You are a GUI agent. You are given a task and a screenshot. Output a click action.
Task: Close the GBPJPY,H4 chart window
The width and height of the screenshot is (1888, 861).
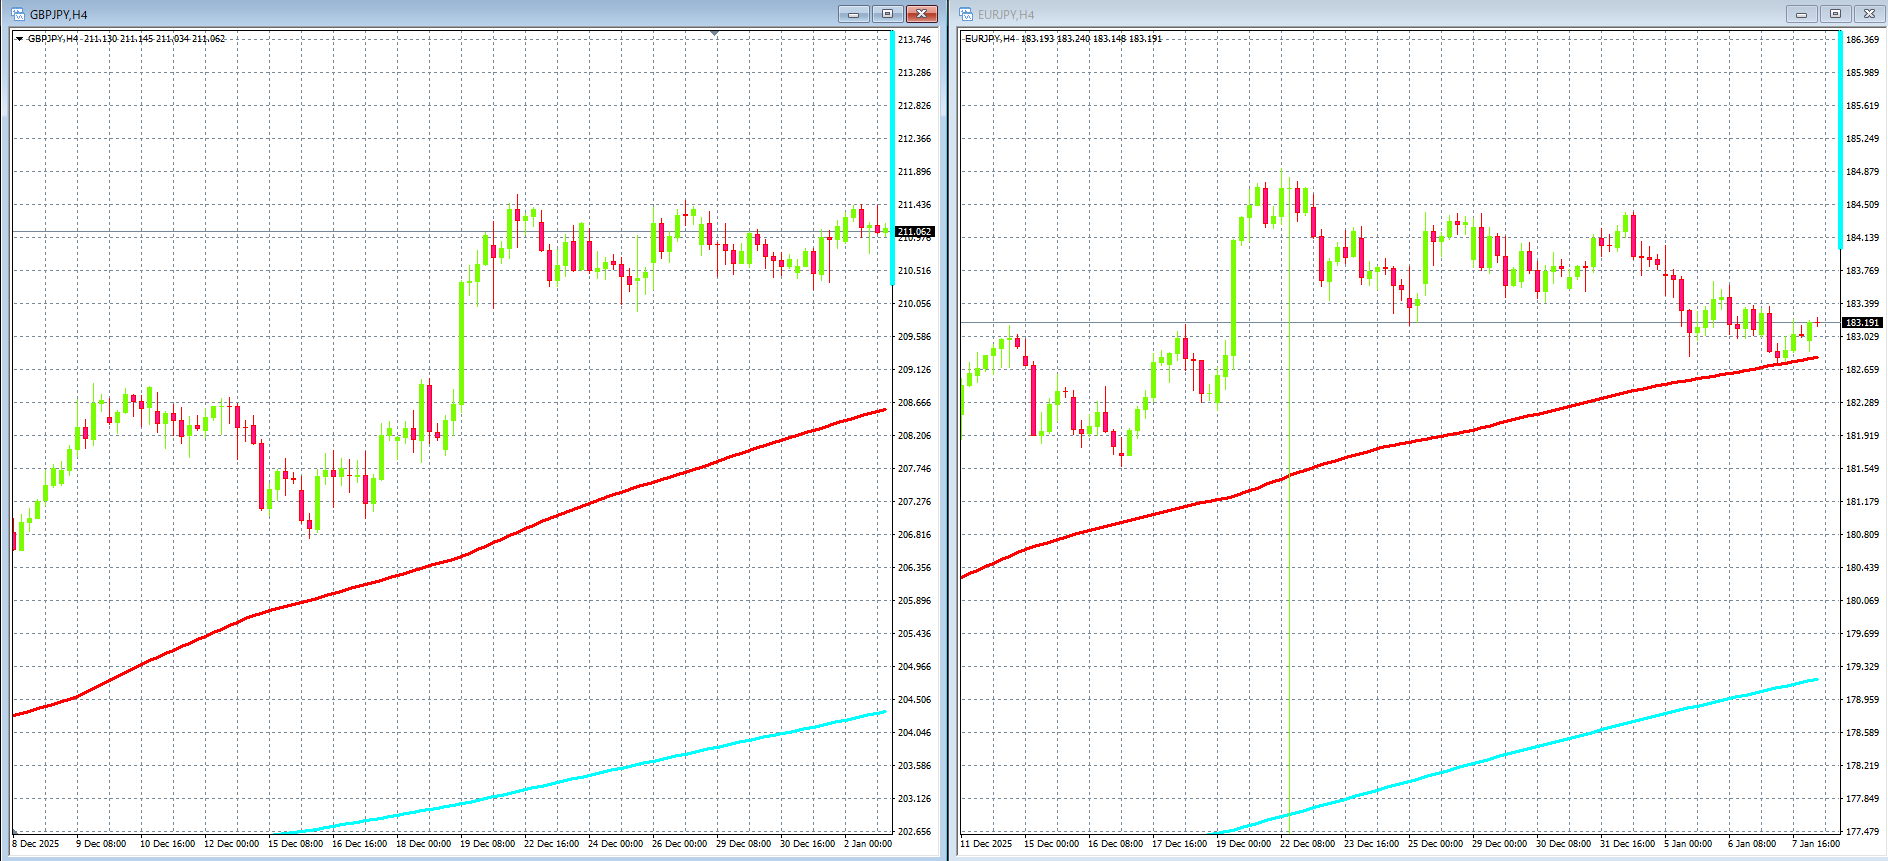tap(921, 14)
